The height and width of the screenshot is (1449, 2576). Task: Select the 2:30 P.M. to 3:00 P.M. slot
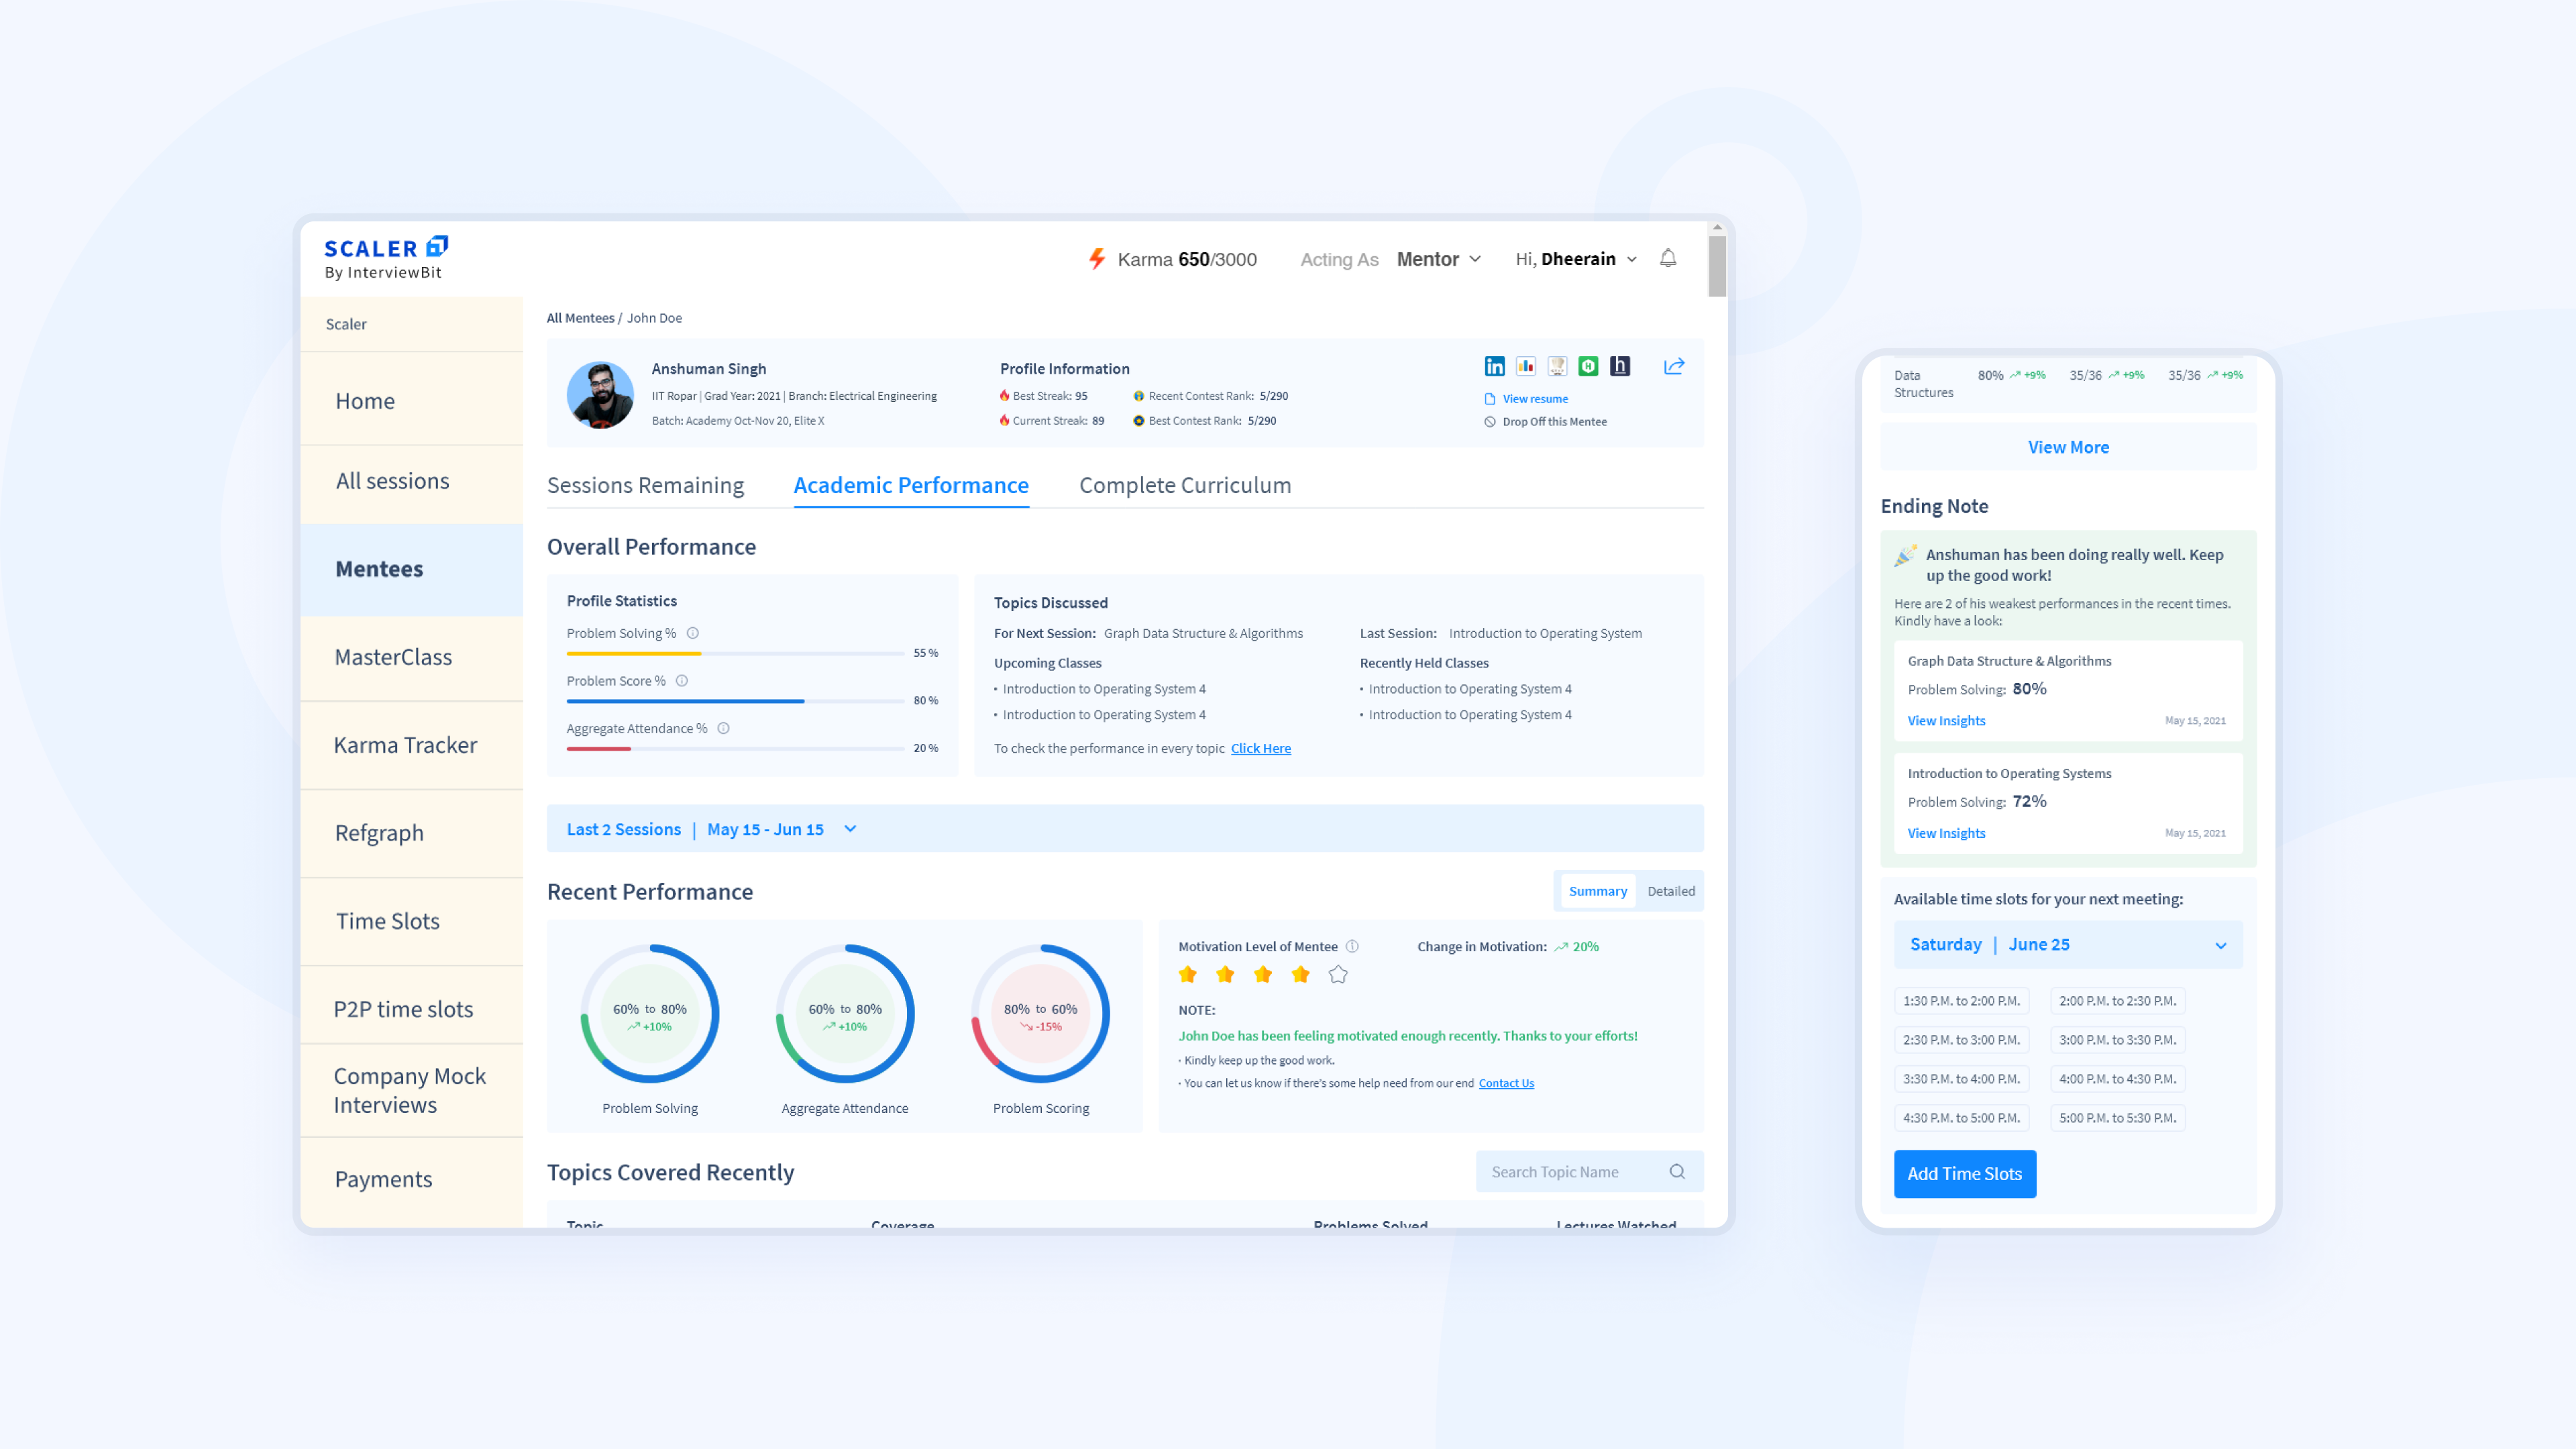(x=1961, y=1040)
